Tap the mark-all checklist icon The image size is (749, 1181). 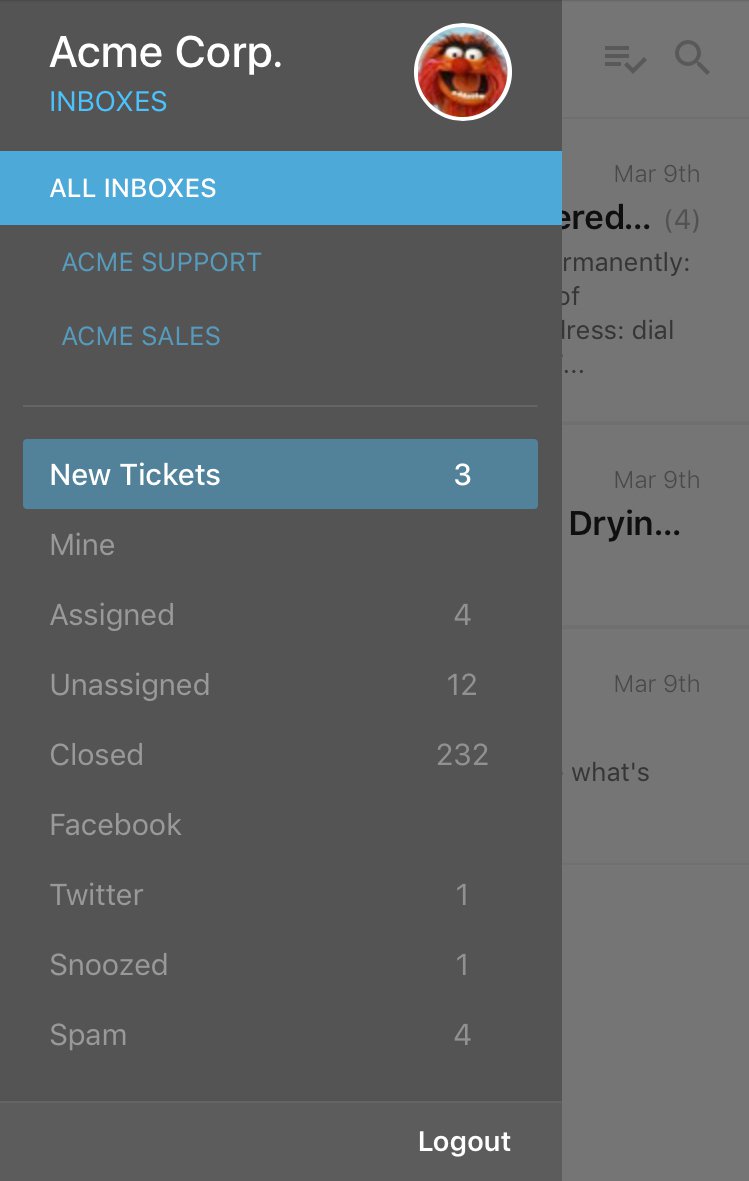[x=625, y=58]
